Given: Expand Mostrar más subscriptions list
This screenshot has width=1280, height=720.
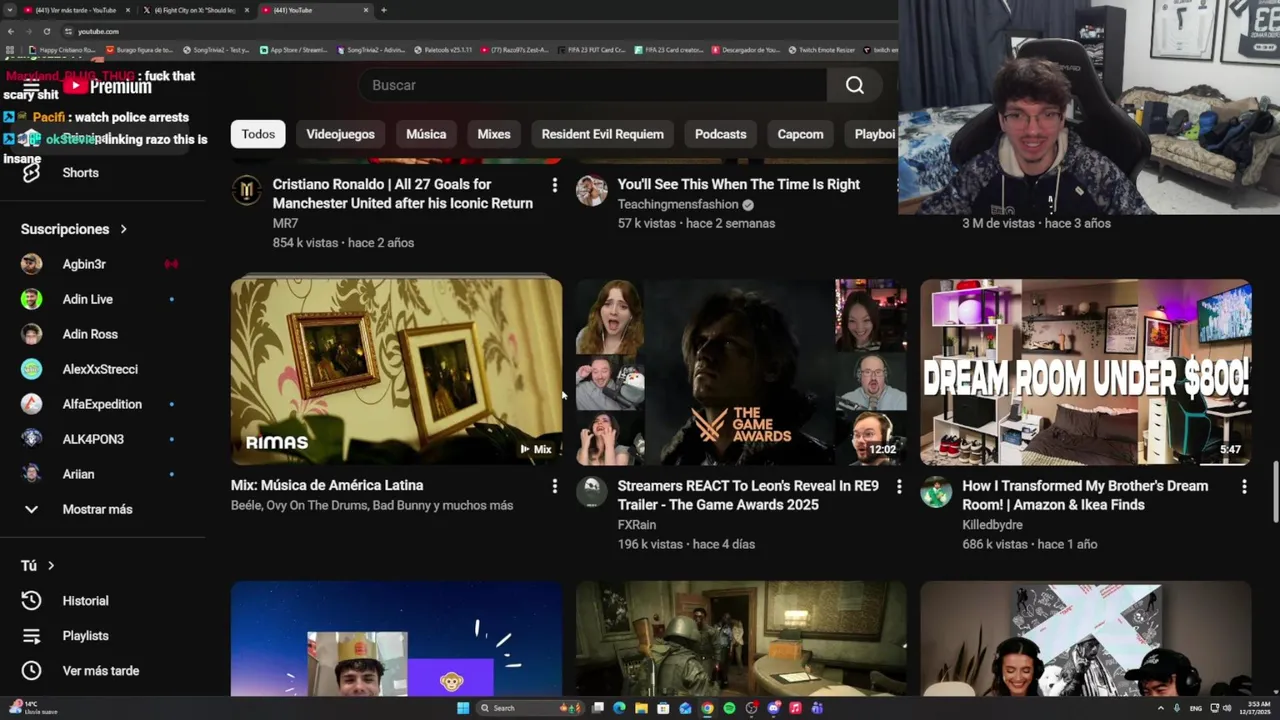Looking at the screenshot, I should pos(97,509).
